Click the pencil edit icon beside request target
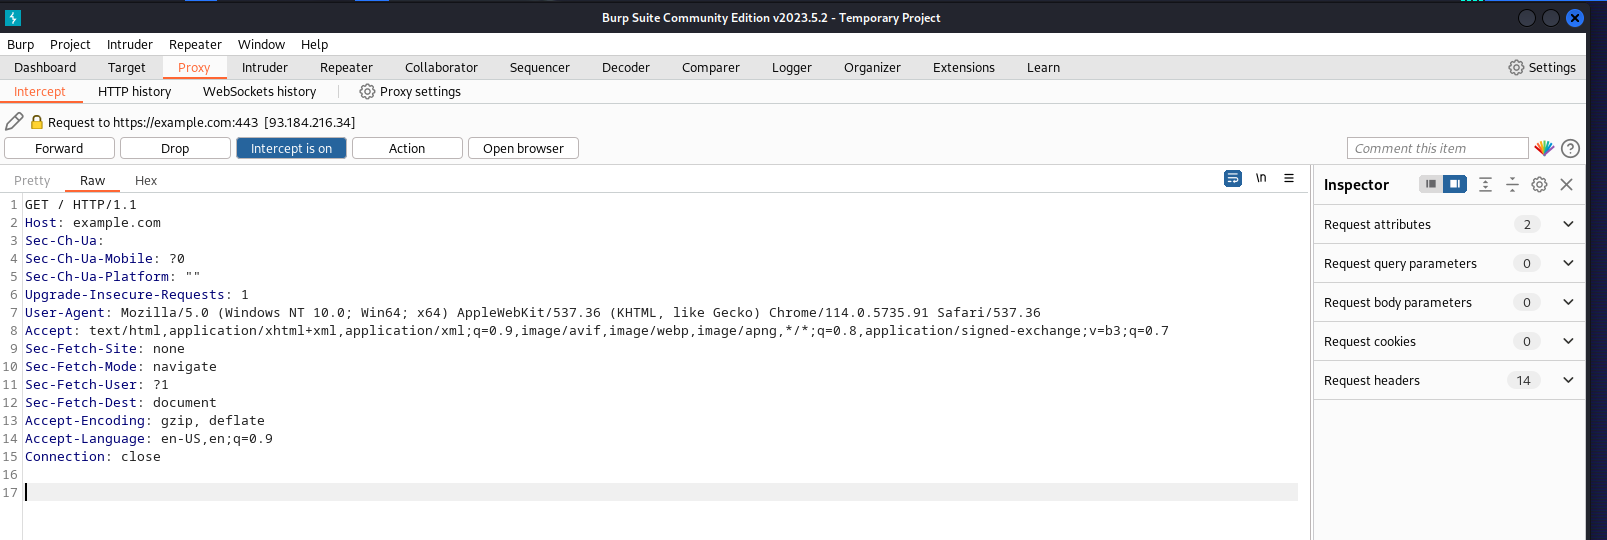The width and height of the screenshot is (1607, 540). click(14, 121)
